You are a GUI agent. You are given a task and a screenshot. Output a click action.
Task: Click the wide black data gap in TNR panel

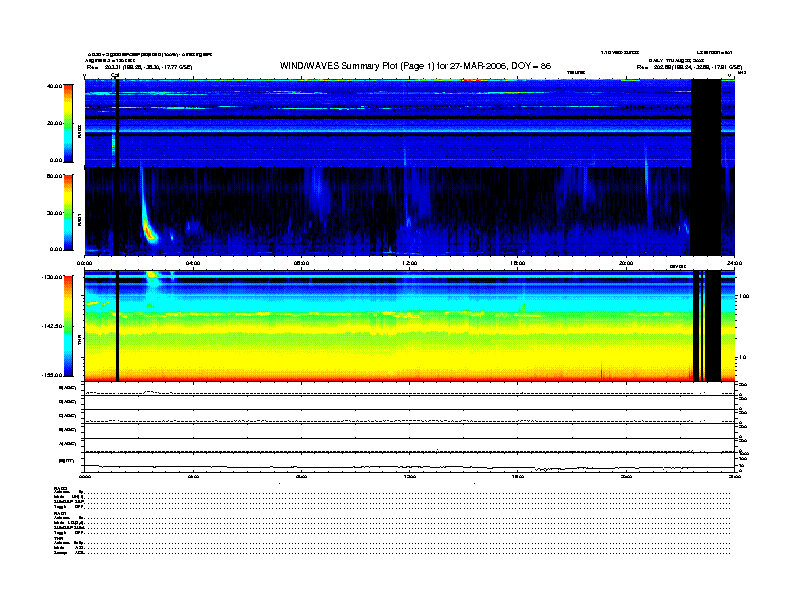[x=713, y=326]
